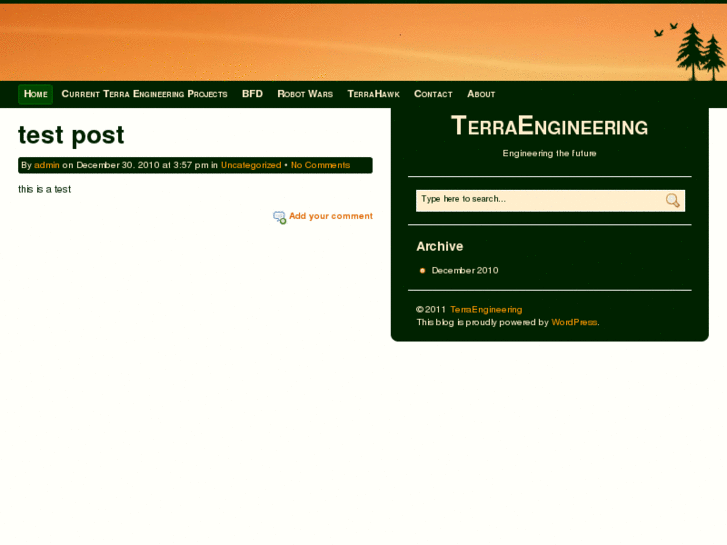Click the Engineering the future tagline
This screenshot has height=545, width=727.
549,153
